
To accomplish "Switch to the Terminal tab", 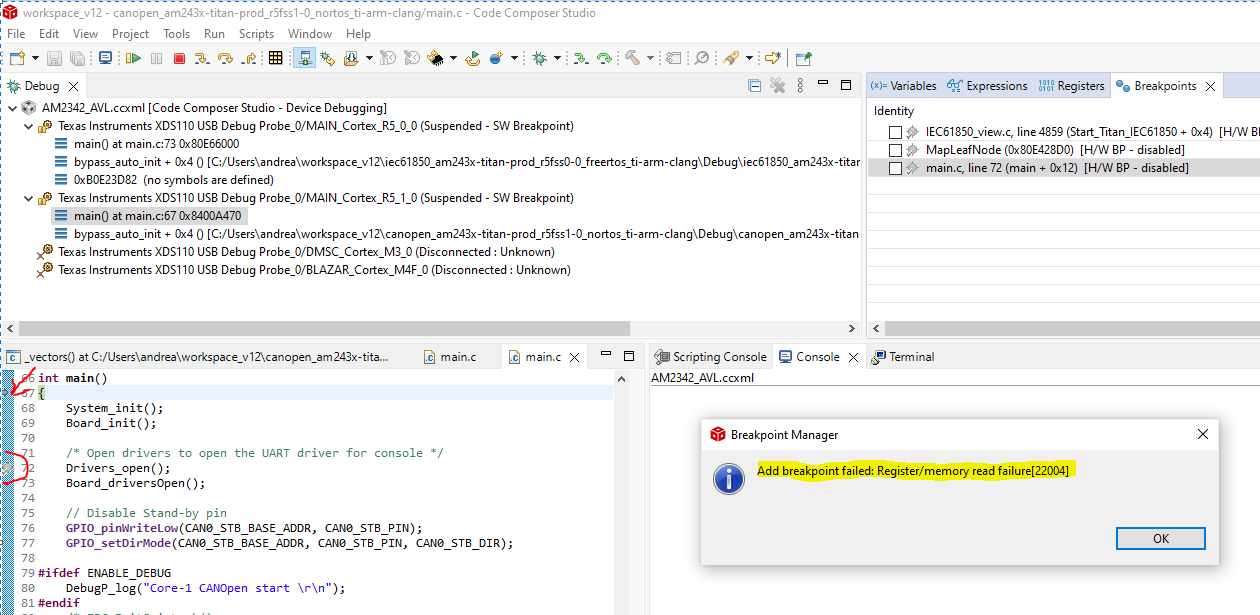I will point(903,357).
